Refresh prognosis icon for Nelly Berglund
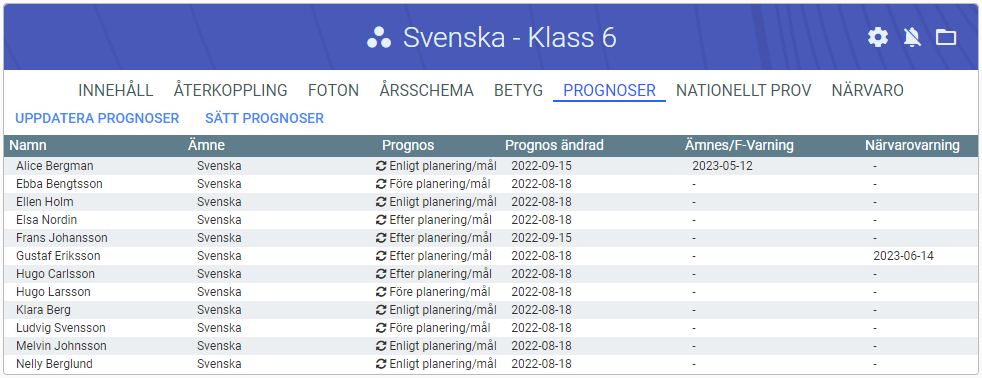The height and width of the screenshot is (378, 982). pyautogui.click(x=381, y=364)
